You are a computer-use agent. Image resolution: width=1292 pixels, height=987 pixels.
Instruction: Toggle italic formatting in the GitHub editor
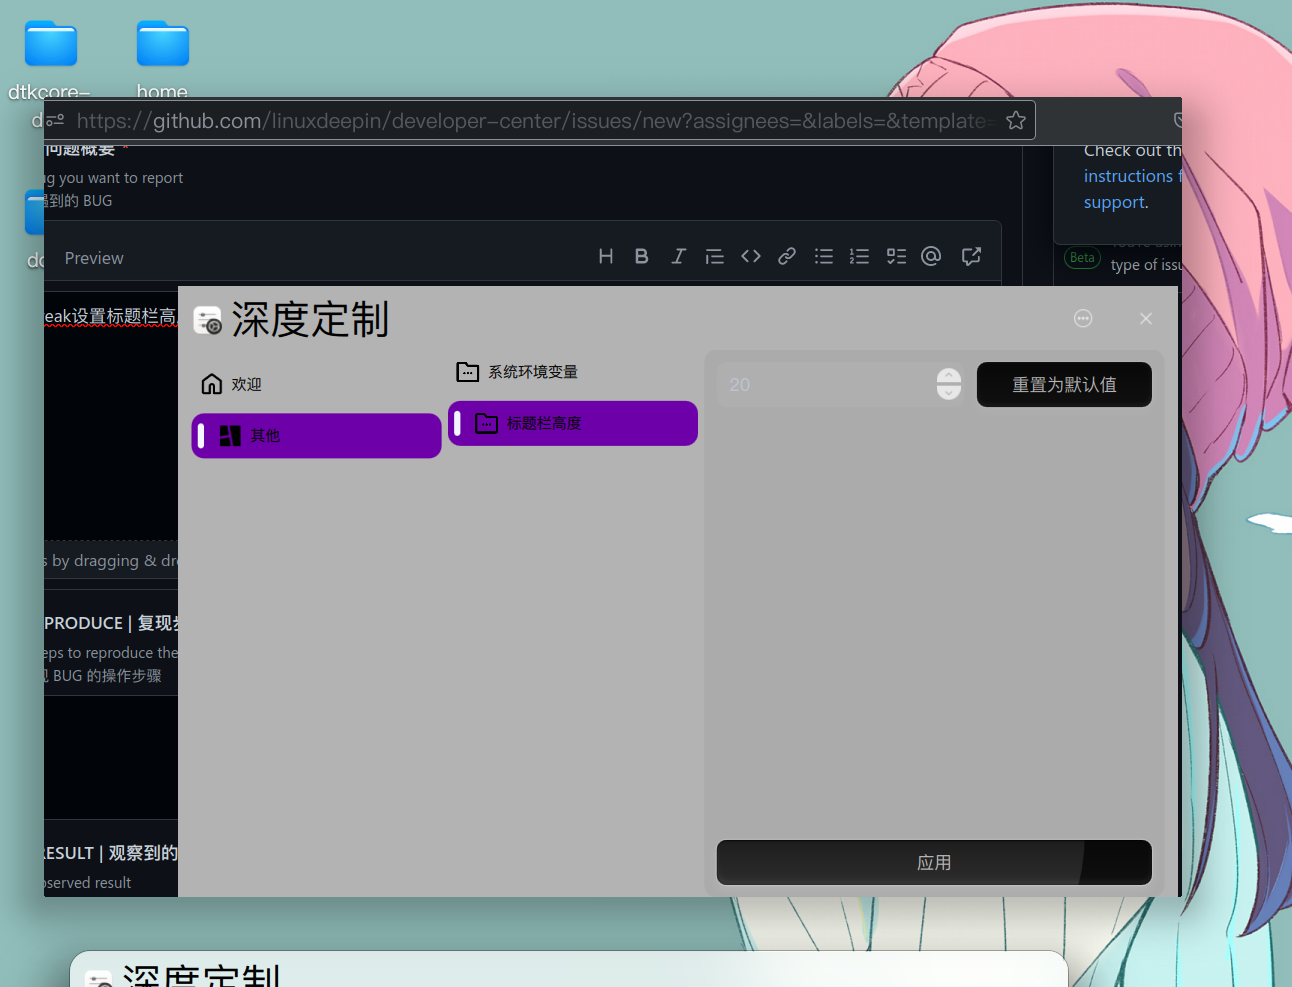click(678, 256)
